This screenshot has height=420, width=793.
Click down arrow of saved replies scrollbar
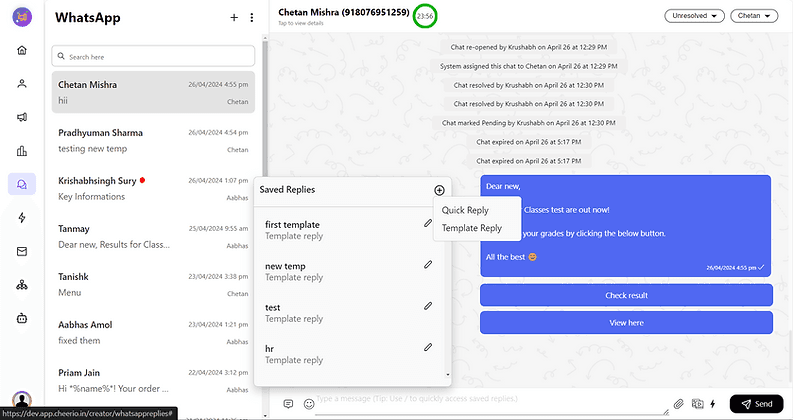tap(448, 375)
